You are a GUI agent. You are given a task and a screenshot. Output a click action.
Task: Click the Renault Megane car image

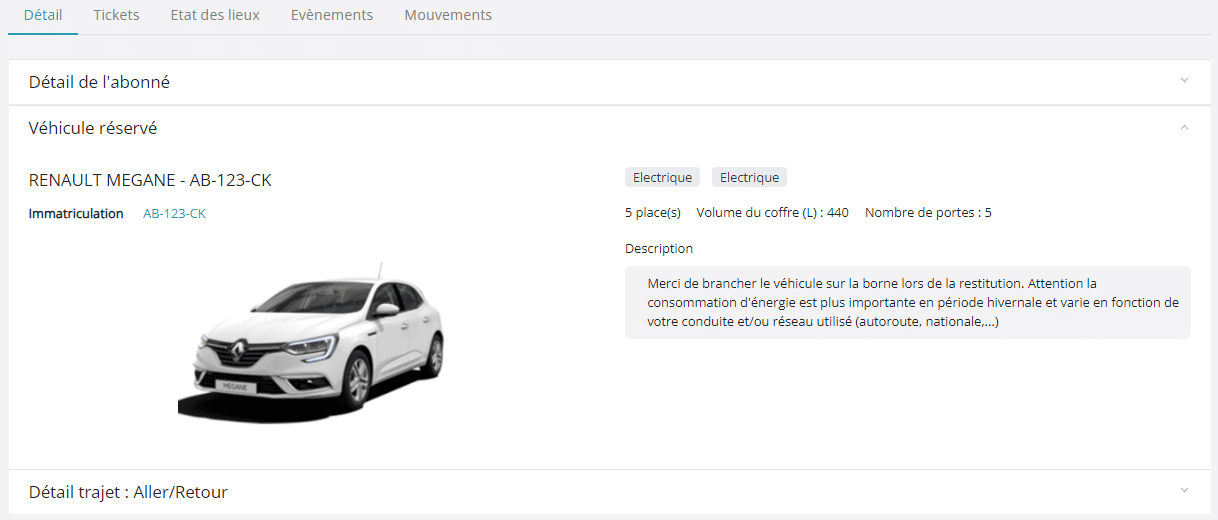coord(312,342)
